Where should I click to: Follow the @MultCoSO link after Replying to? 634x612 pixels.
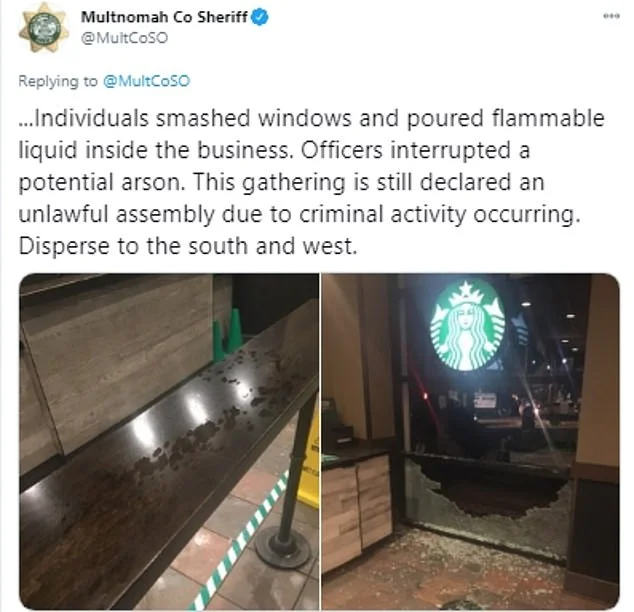[146, 81]
